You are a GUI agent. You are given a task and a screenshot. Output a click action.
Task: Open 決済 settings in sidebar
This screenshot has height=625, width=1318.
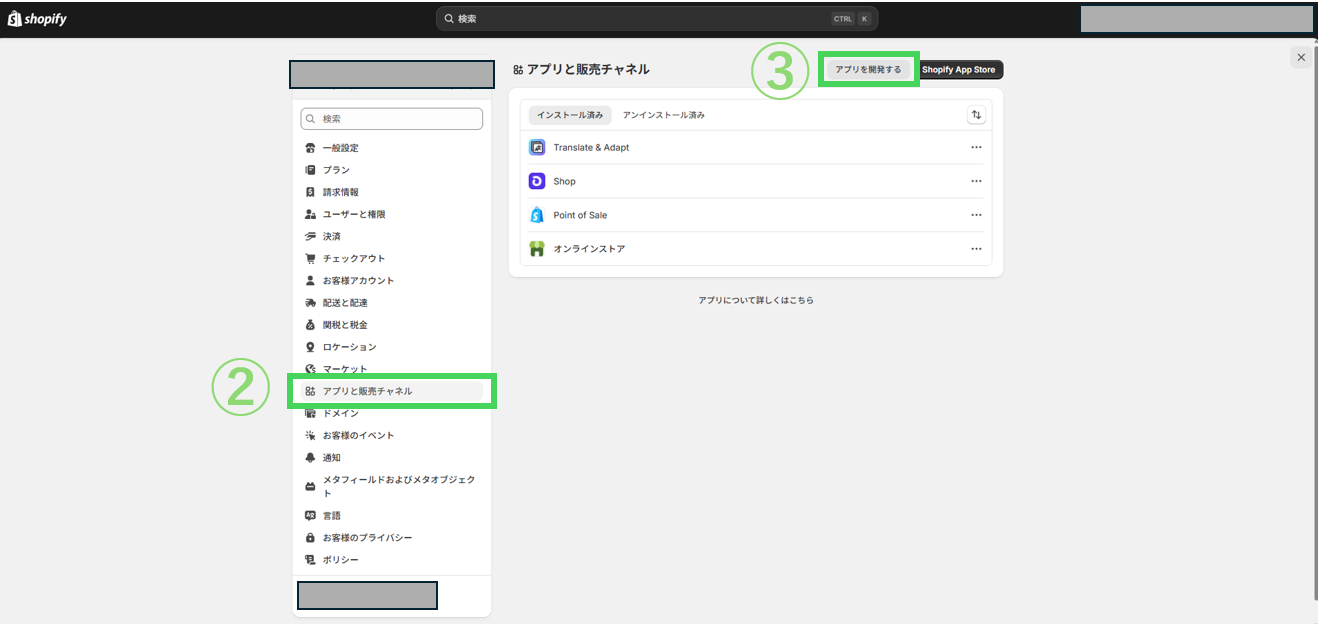click(331, 236)
